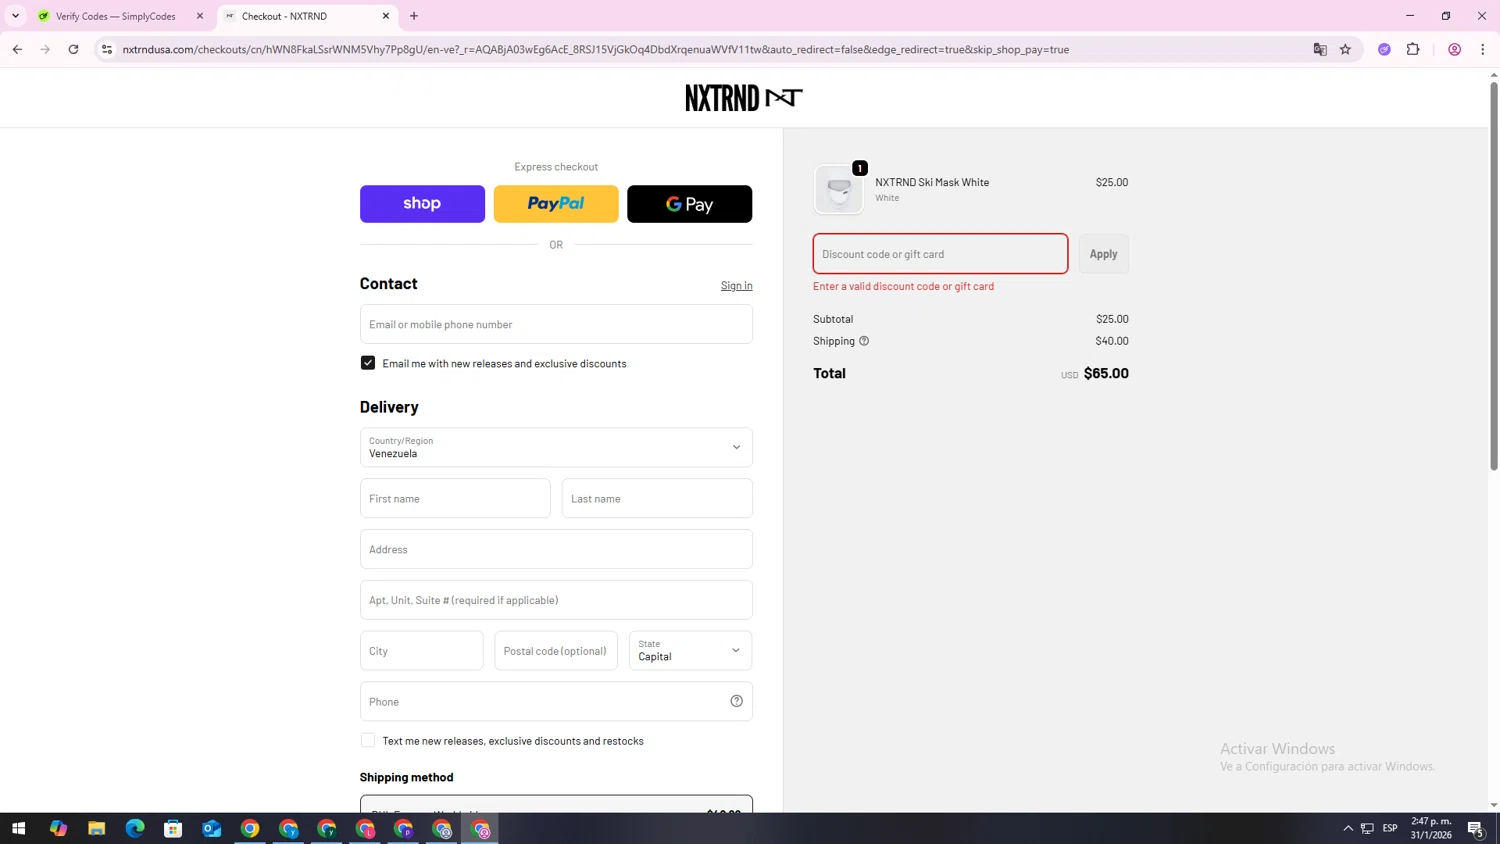The height and width of the screenshot is (844, 1500).
Task: Open File Explorer from the taskbar
Action: pos(96,828)
